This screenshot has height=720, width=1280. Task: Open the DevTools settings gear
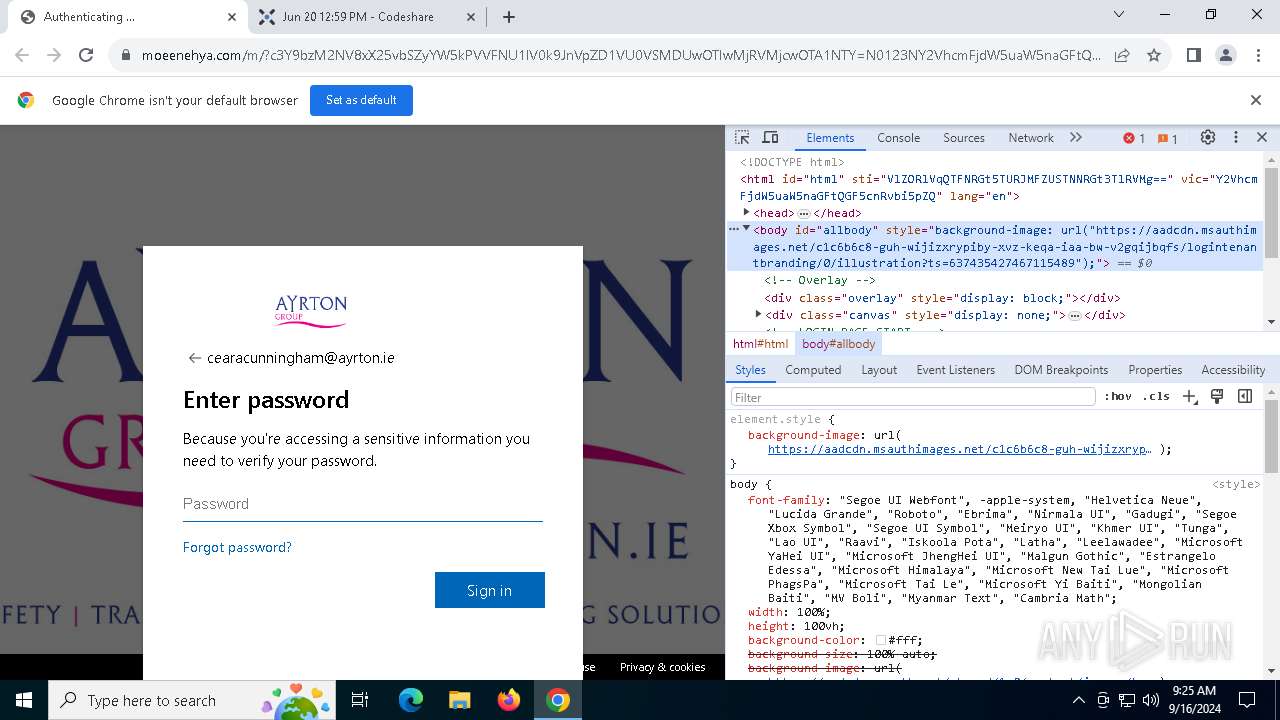pos(1208,138)
